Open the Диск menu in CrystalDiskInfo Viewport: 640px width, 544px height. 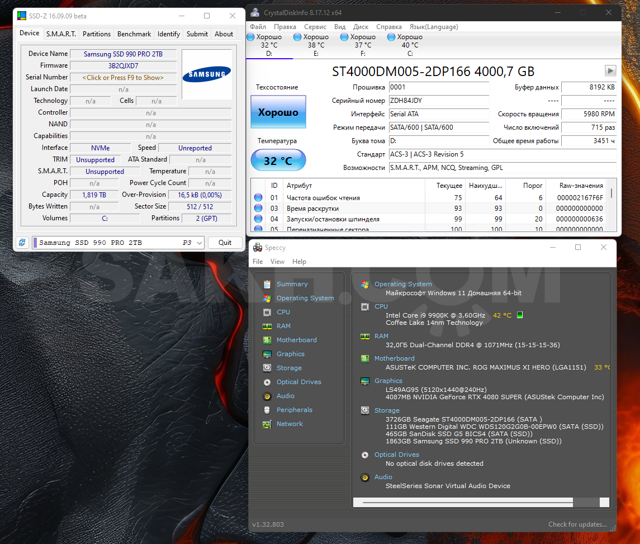click(361, 27)
